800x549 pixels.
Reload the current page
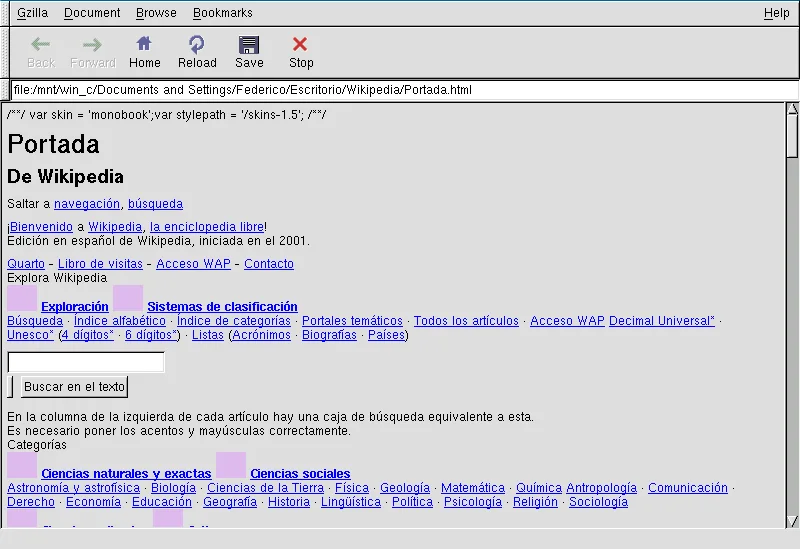[196, 44]
